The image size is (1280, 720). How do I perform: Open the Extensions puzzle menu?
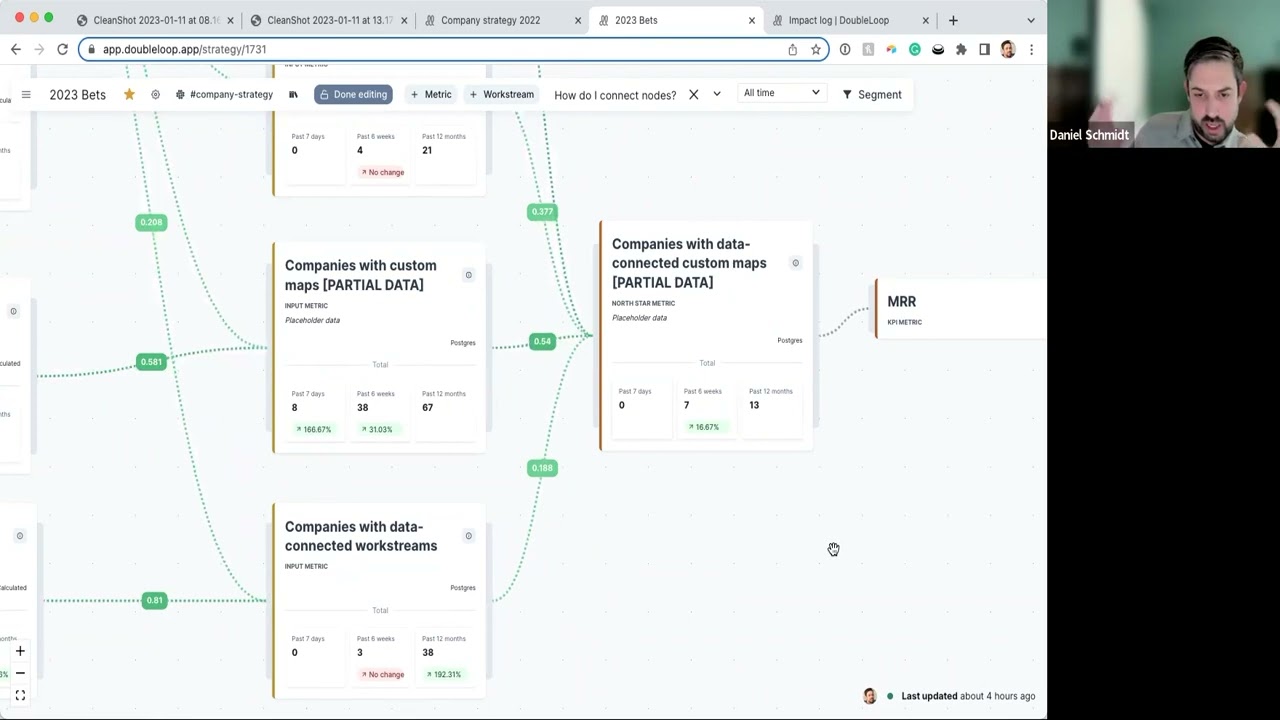(x=961, y=49)
